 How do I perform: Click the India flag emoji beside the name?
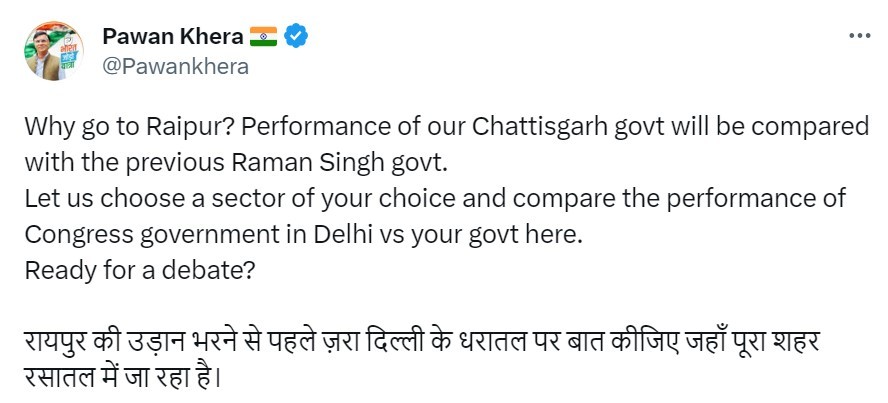click(x=263, y=37)
